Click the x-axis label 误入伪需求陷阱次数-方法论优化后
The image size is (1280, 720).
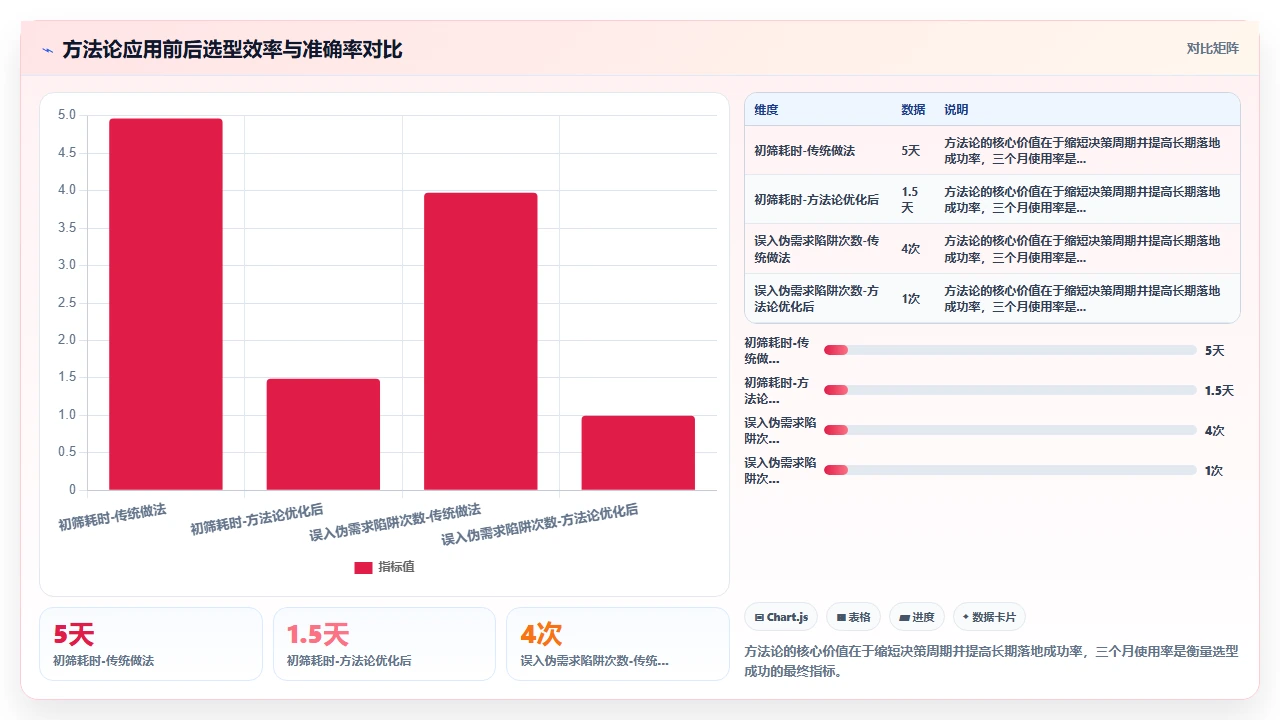pyautogui.click(x=540, y=524)
